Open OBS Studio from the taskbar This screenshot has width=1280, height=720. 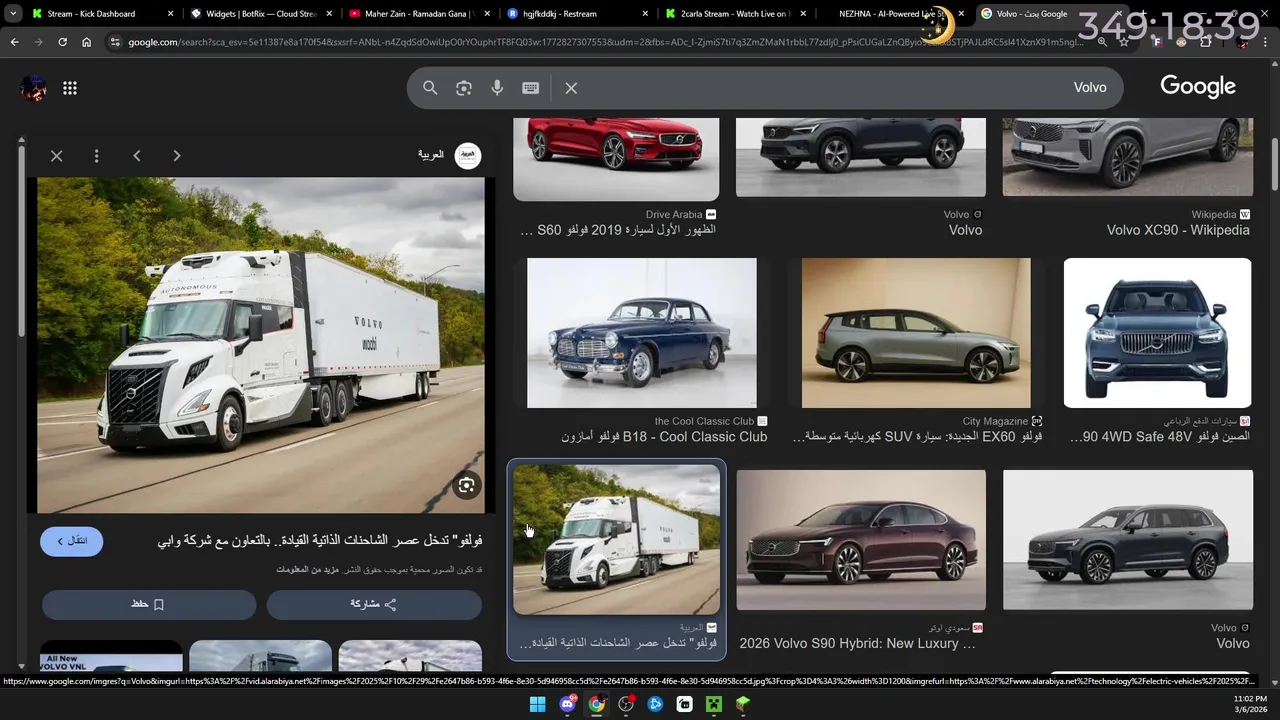(x=626, y=704)
